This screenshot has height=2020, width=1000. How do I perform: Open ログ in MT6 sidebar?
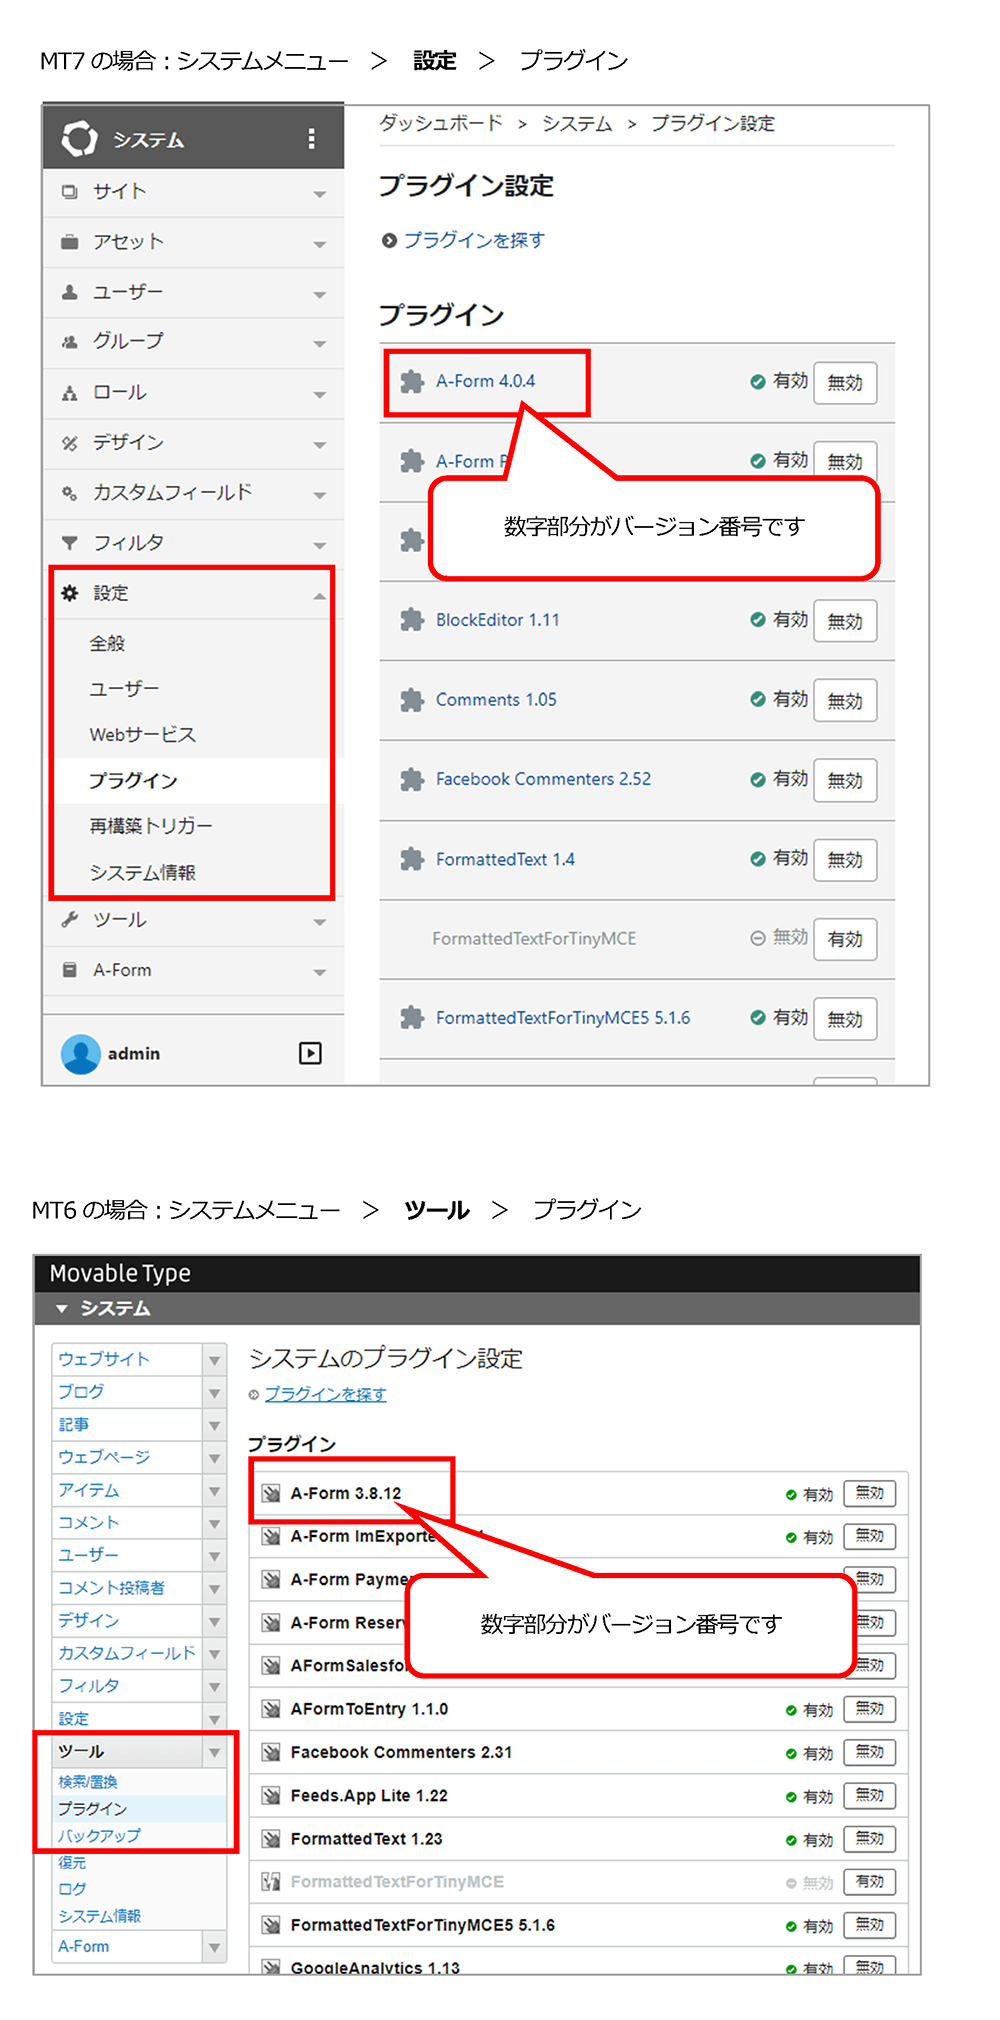click(72, 1889)
